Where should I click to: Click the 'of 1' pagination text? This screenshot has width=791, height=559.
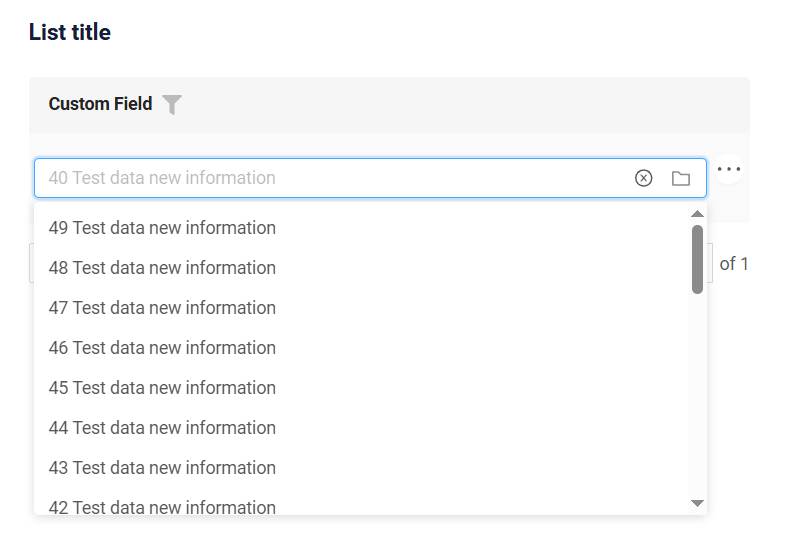(734, 263)
